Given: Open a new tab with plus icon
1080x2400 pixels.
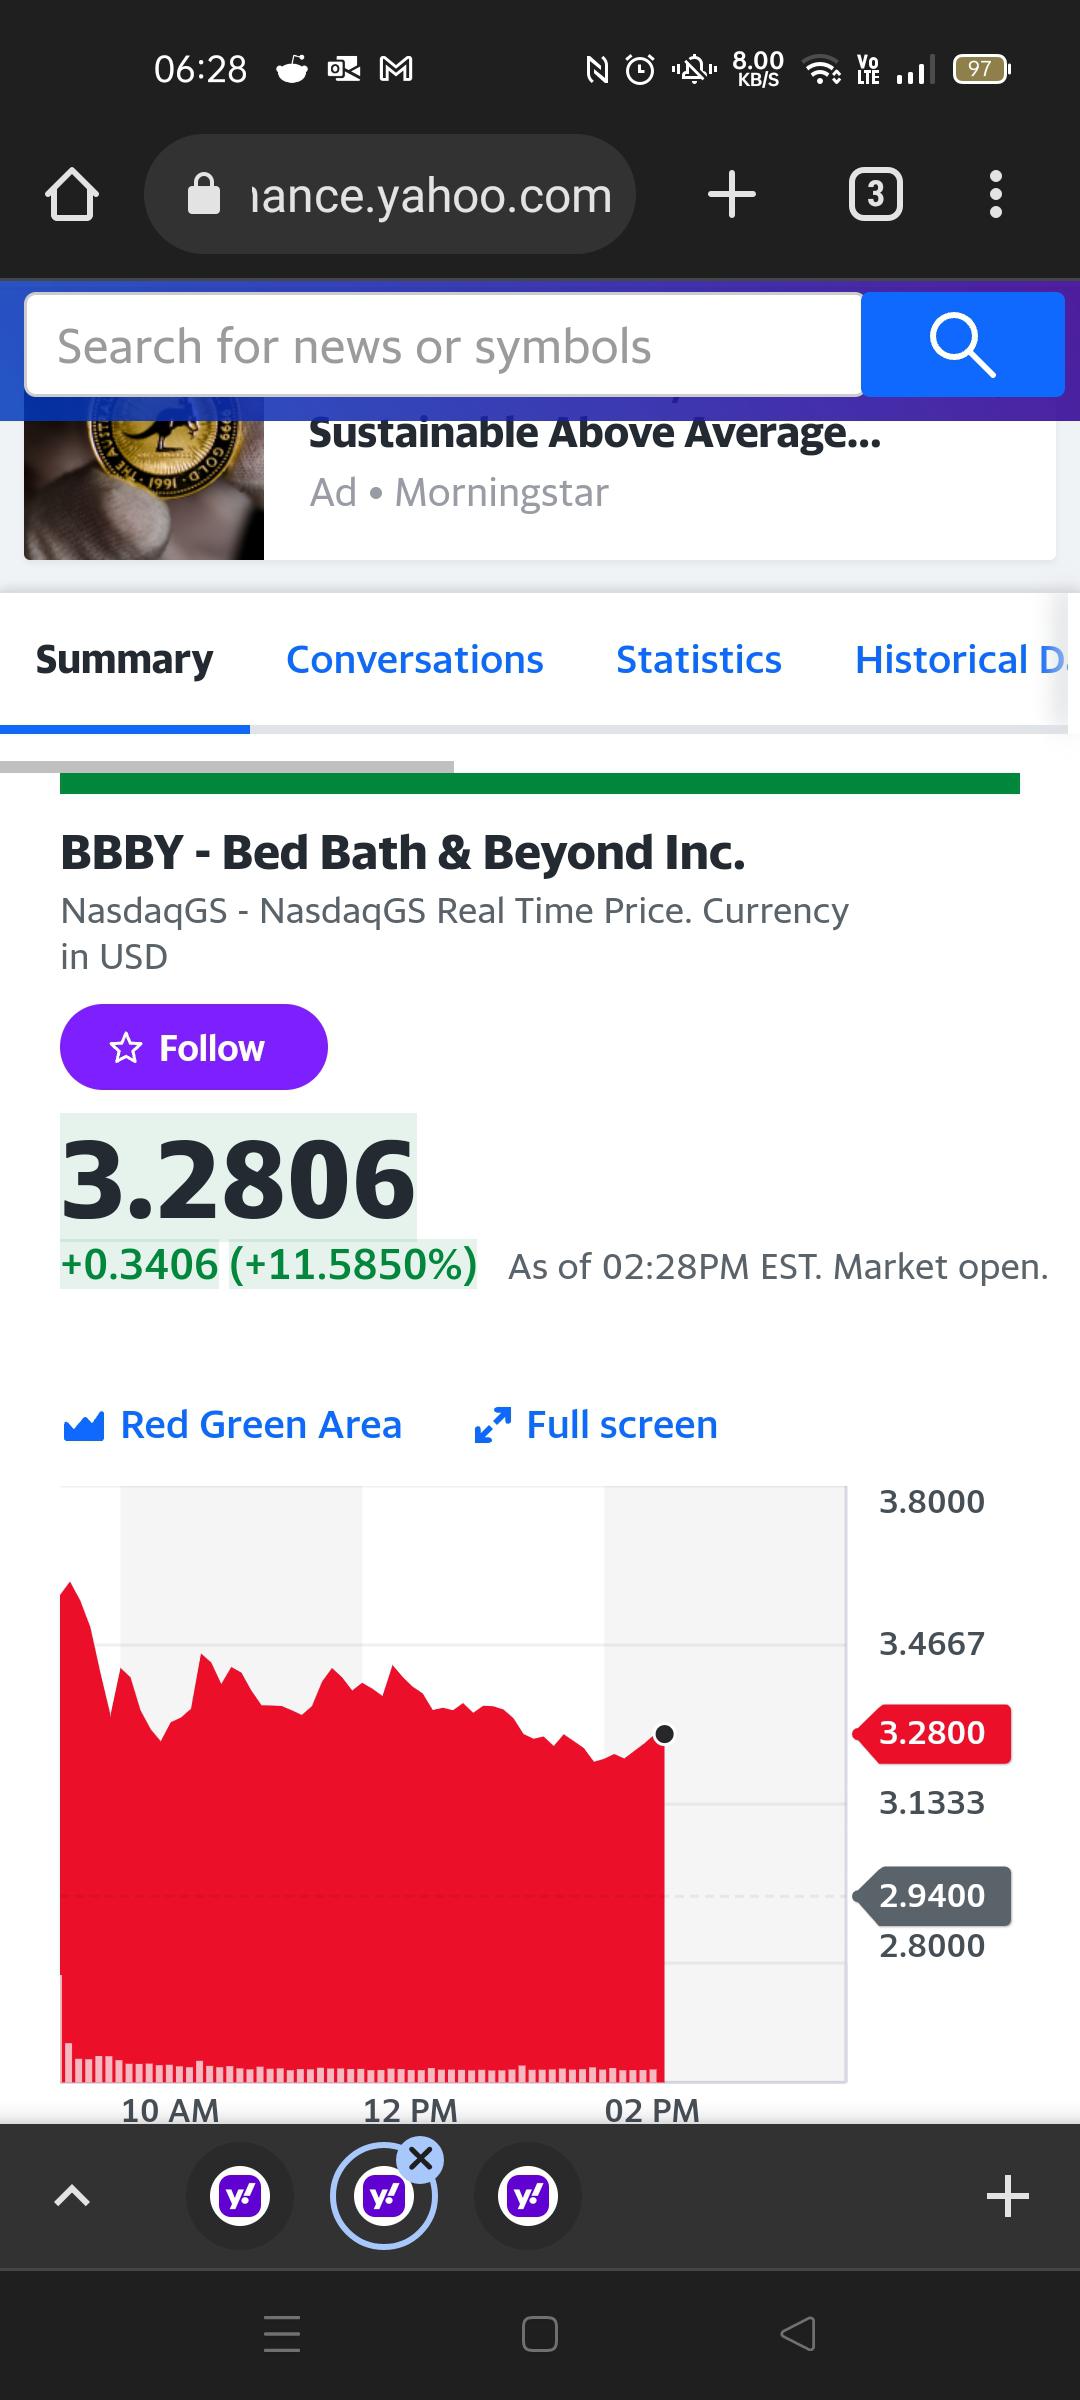Looking at the screenshot, I should coord(731,194).
